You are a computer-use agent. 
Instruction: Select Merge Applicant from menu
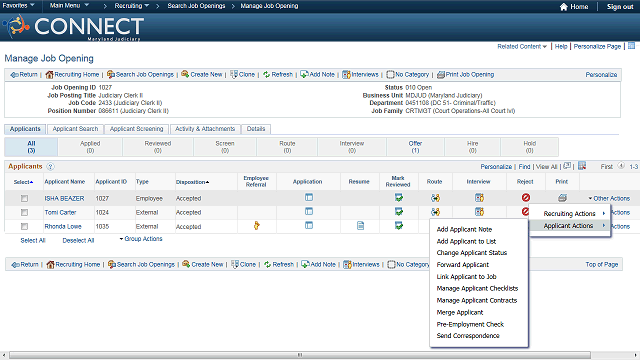(x=460, y=312)
